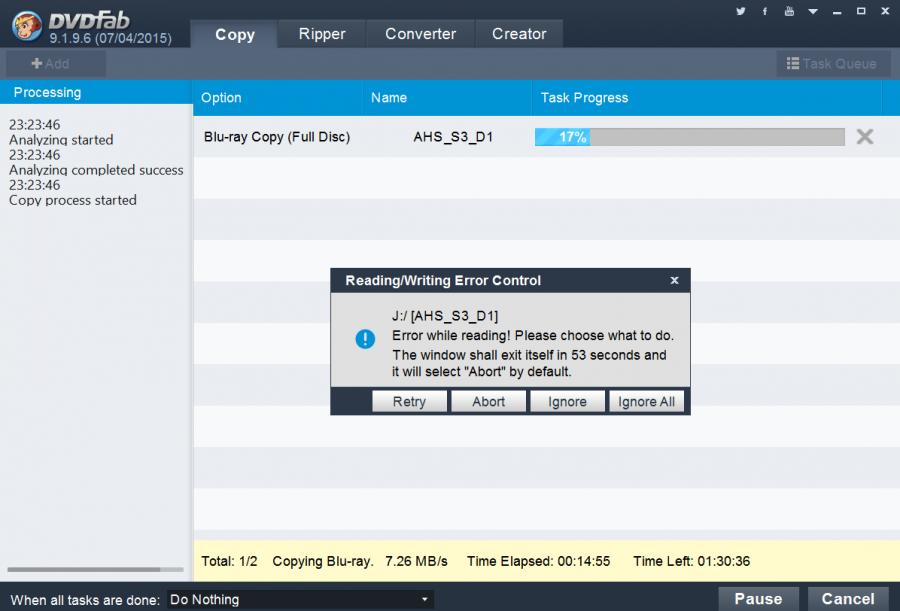Screen dimensions: 900x611
Task: Click the Task Progress column header
Action: click(706, 98)
